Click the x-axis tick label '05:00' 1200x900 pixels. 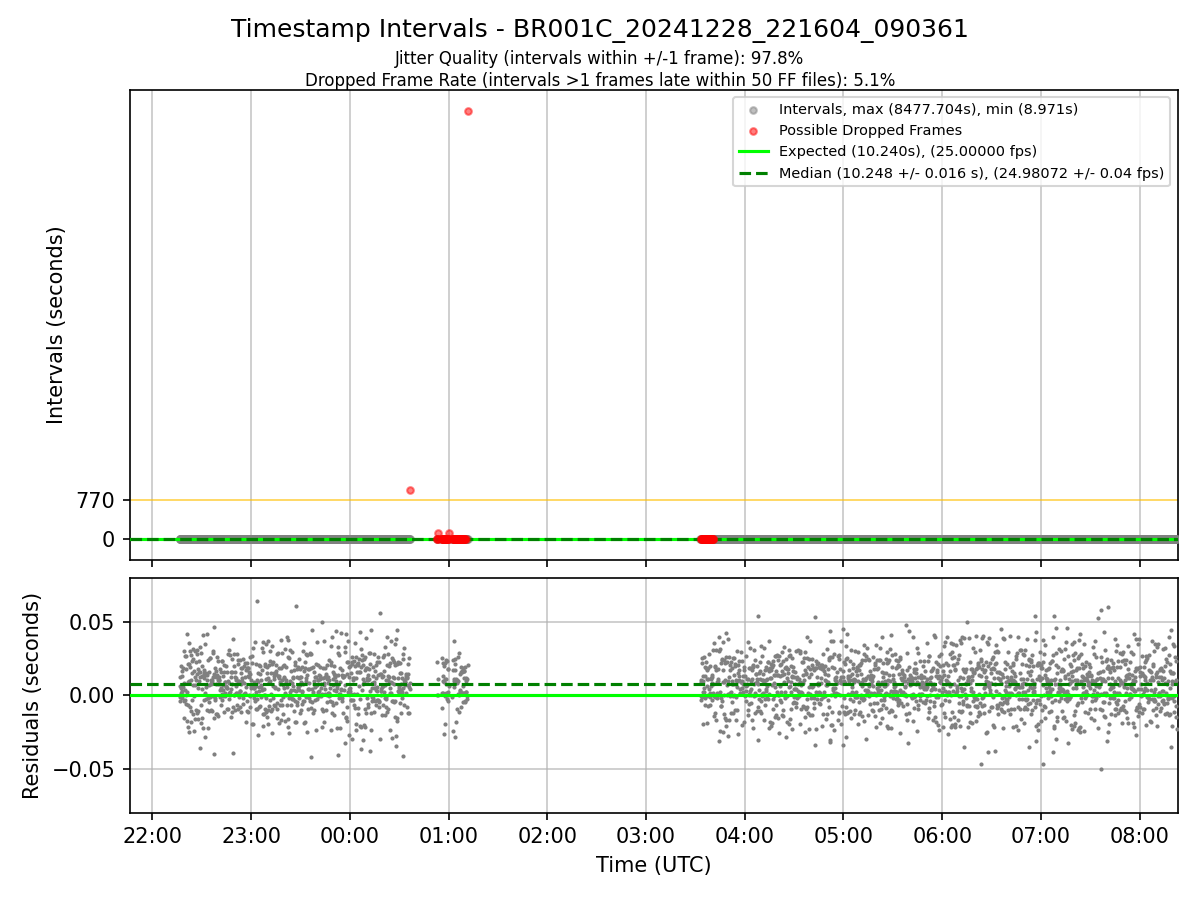843,834
